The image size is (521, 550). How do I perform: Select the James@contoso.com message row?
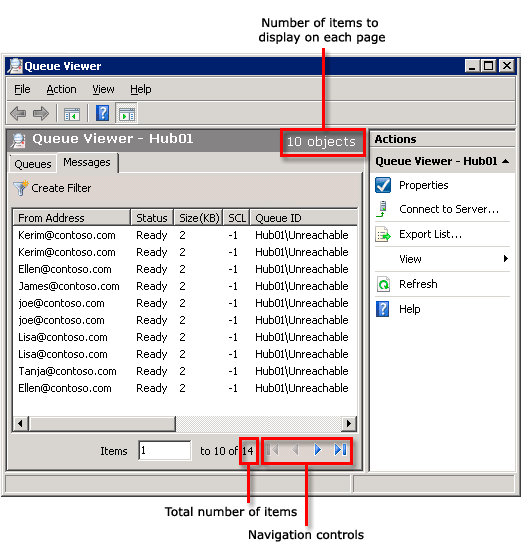coord(185,286)
